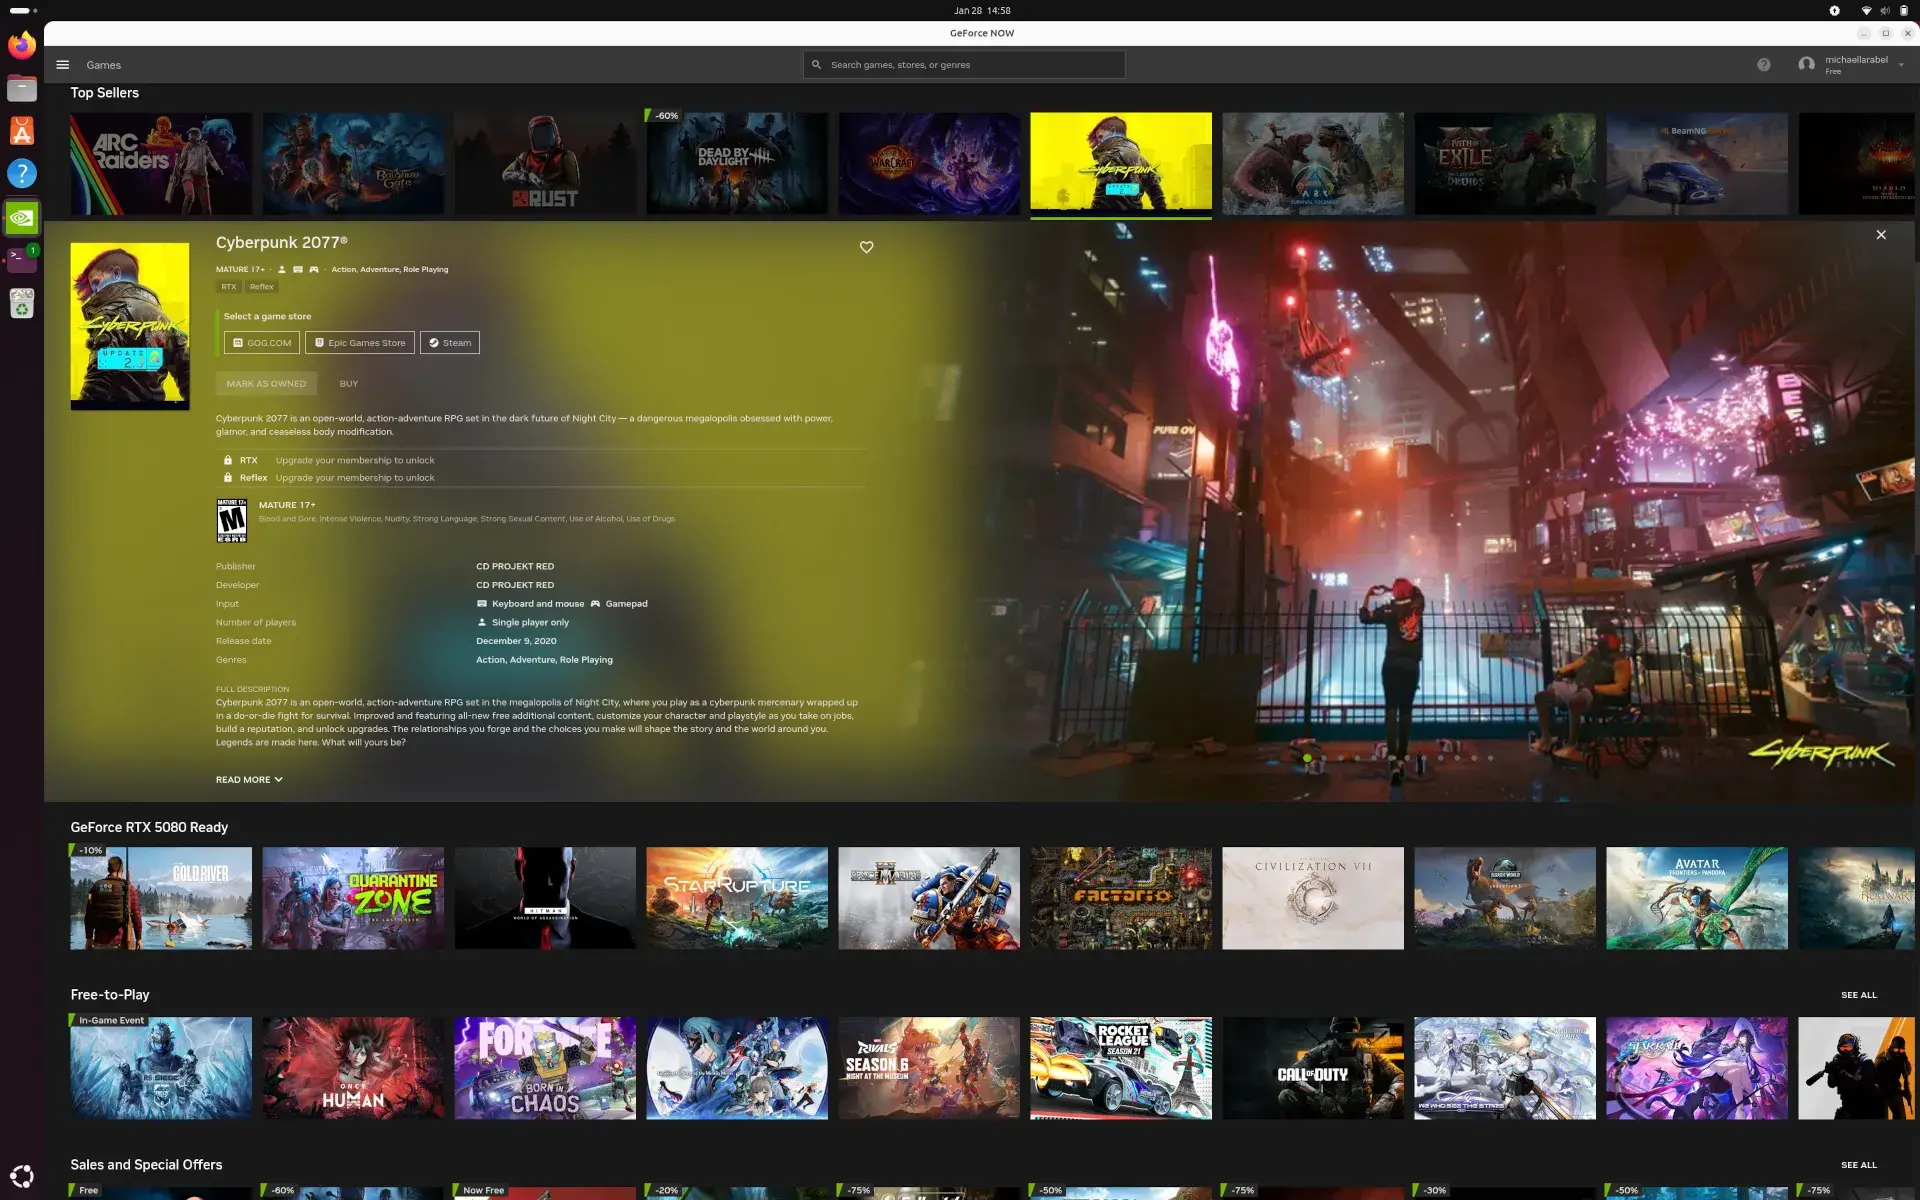Select GOG.COM as game store
Screen dimensions: 1920x1200
tap(261, 343)
